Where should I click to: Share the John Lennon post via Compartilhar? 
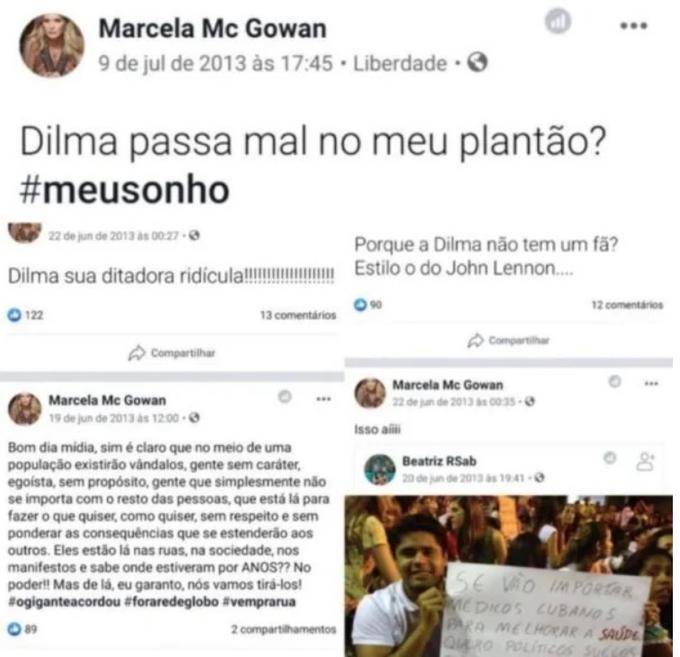coord(508,340)
